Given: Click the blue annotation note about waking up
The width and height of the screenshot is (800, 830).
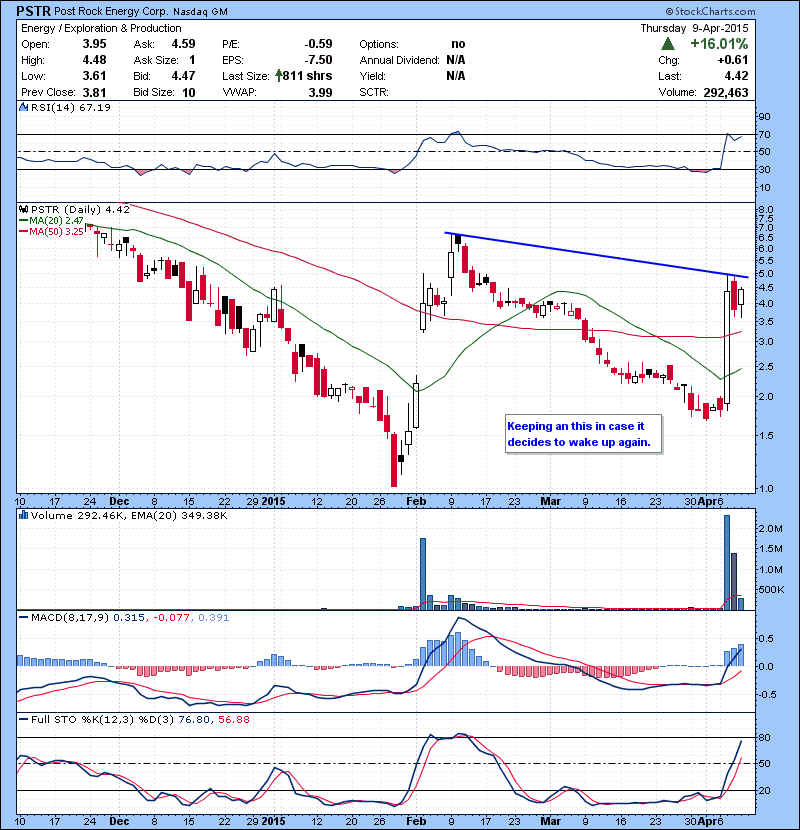Looking at the screenshot, I should (583, 434).
